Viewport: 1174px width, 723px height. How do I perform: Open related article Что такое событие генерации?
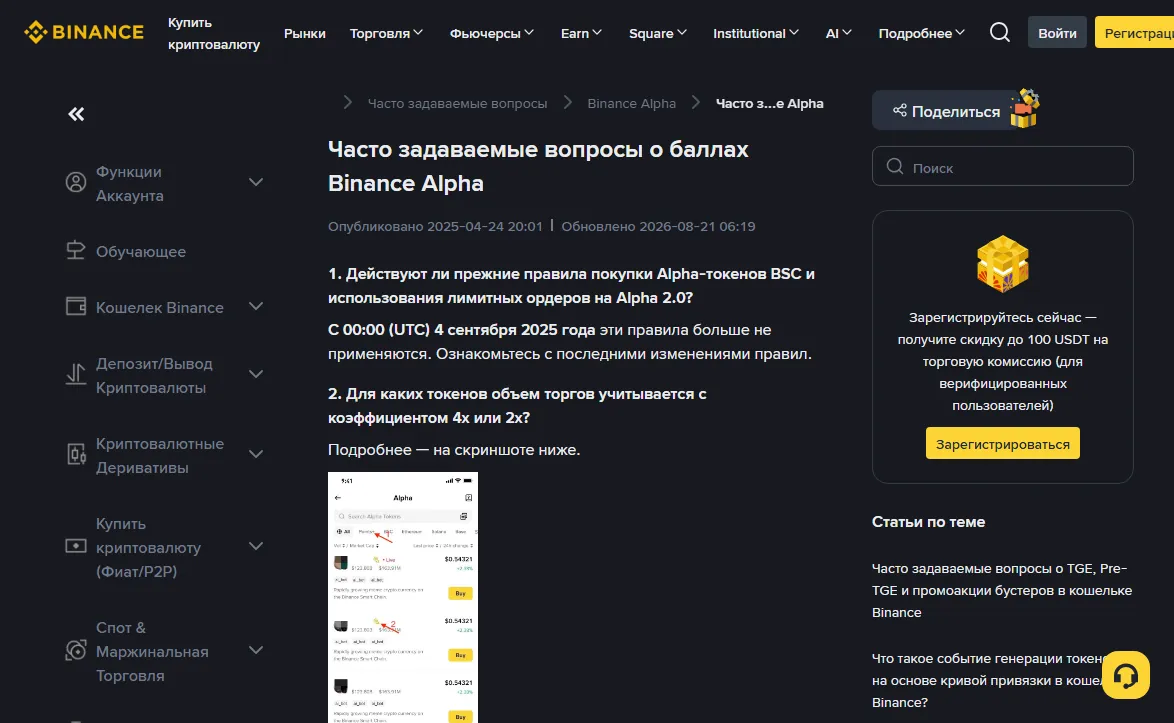click(x=987, y=680)
